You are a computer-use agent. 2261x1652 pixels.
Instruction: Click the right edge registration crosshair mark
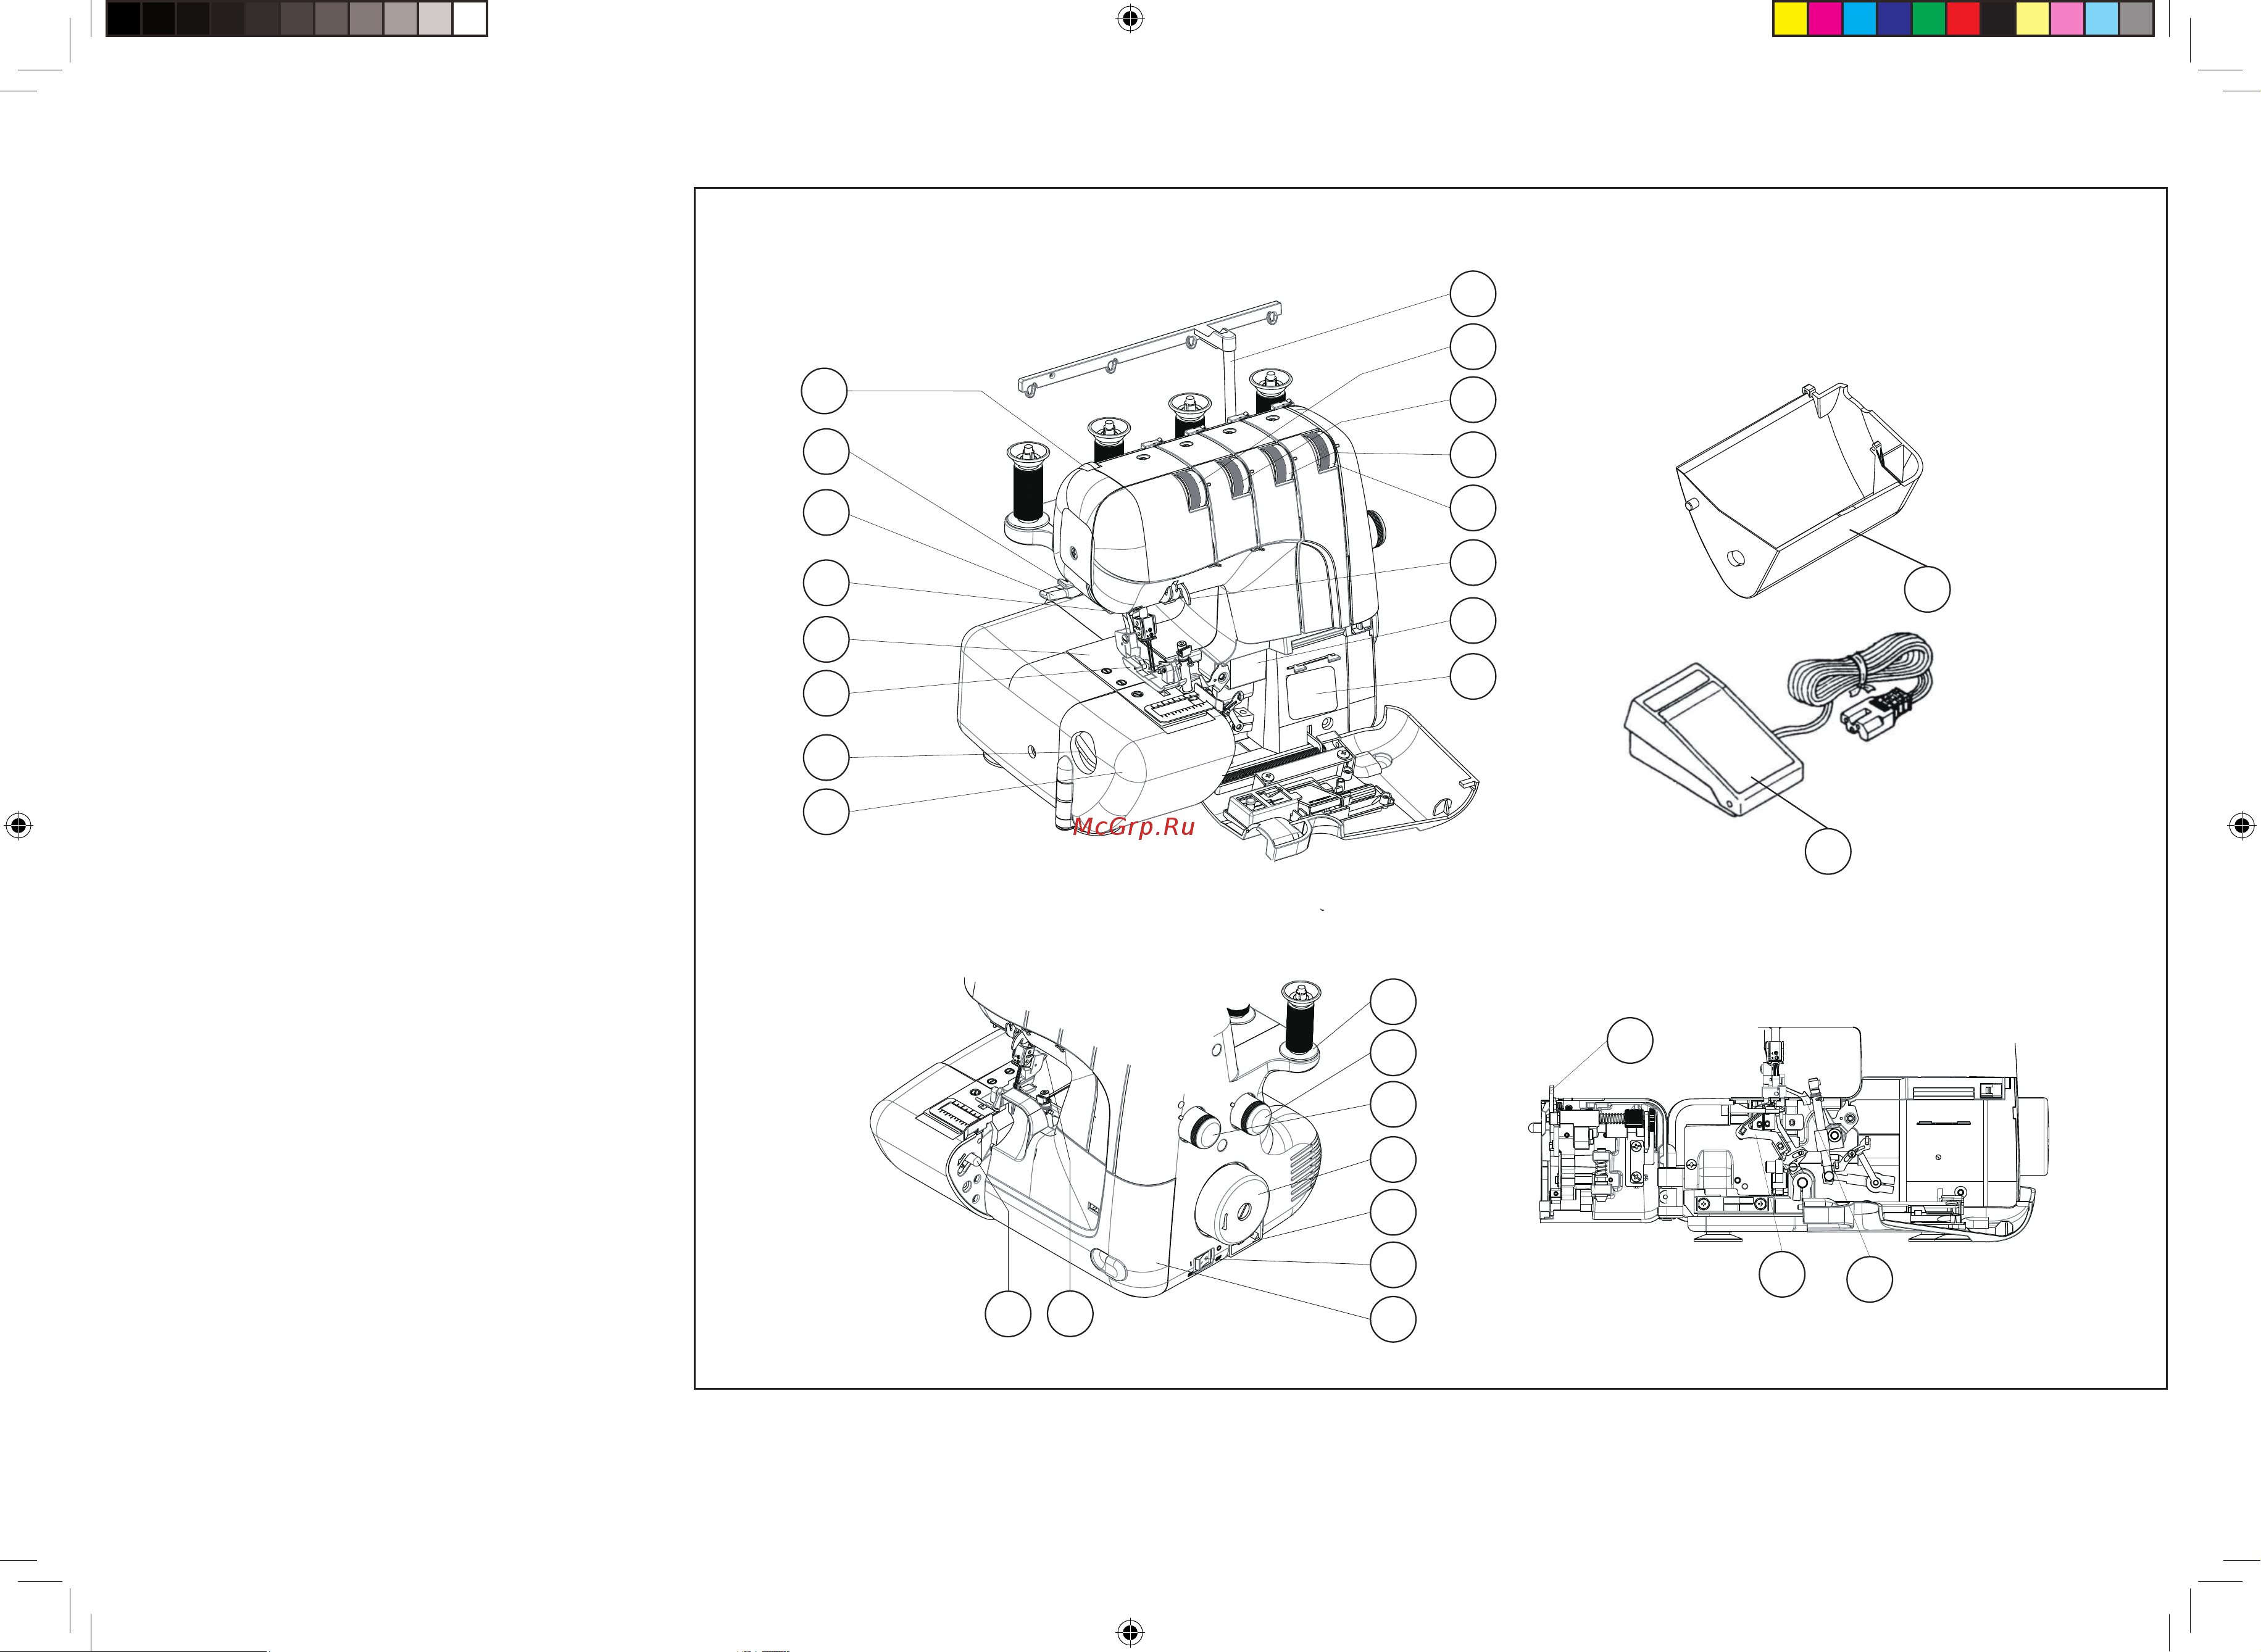[2242, 826]
